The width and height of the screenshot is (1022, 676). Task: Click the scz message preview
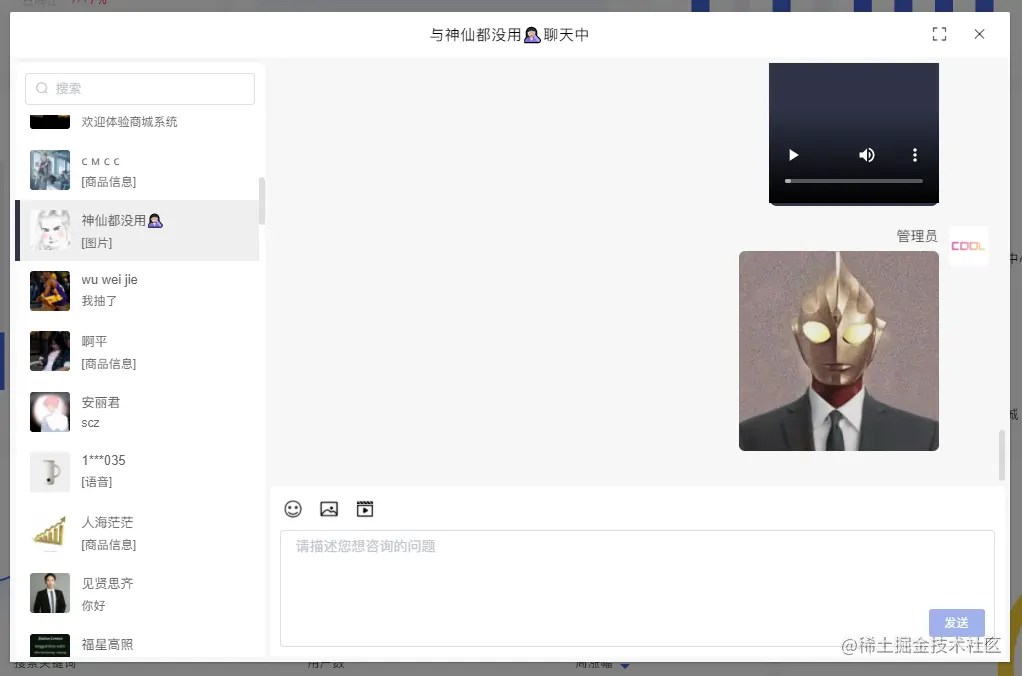[91, 423]
